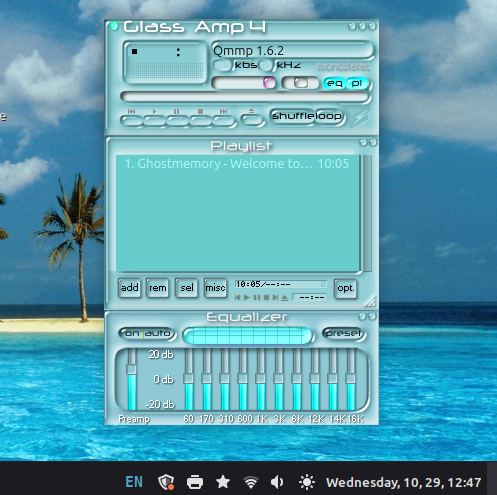Turn the equalizer on
This screenshot has height=495, width=497.
point(132,333)
